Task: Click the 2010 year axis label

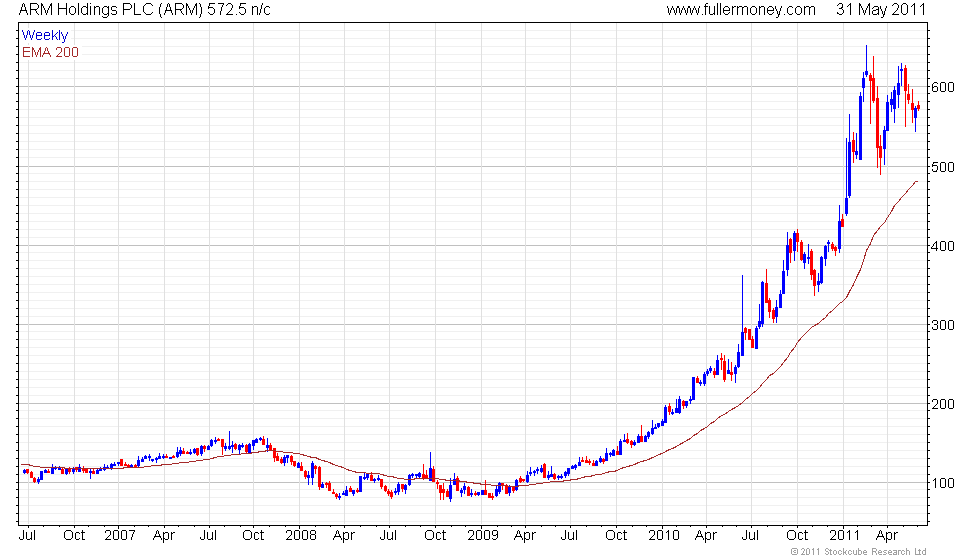Action: point(663,536)
